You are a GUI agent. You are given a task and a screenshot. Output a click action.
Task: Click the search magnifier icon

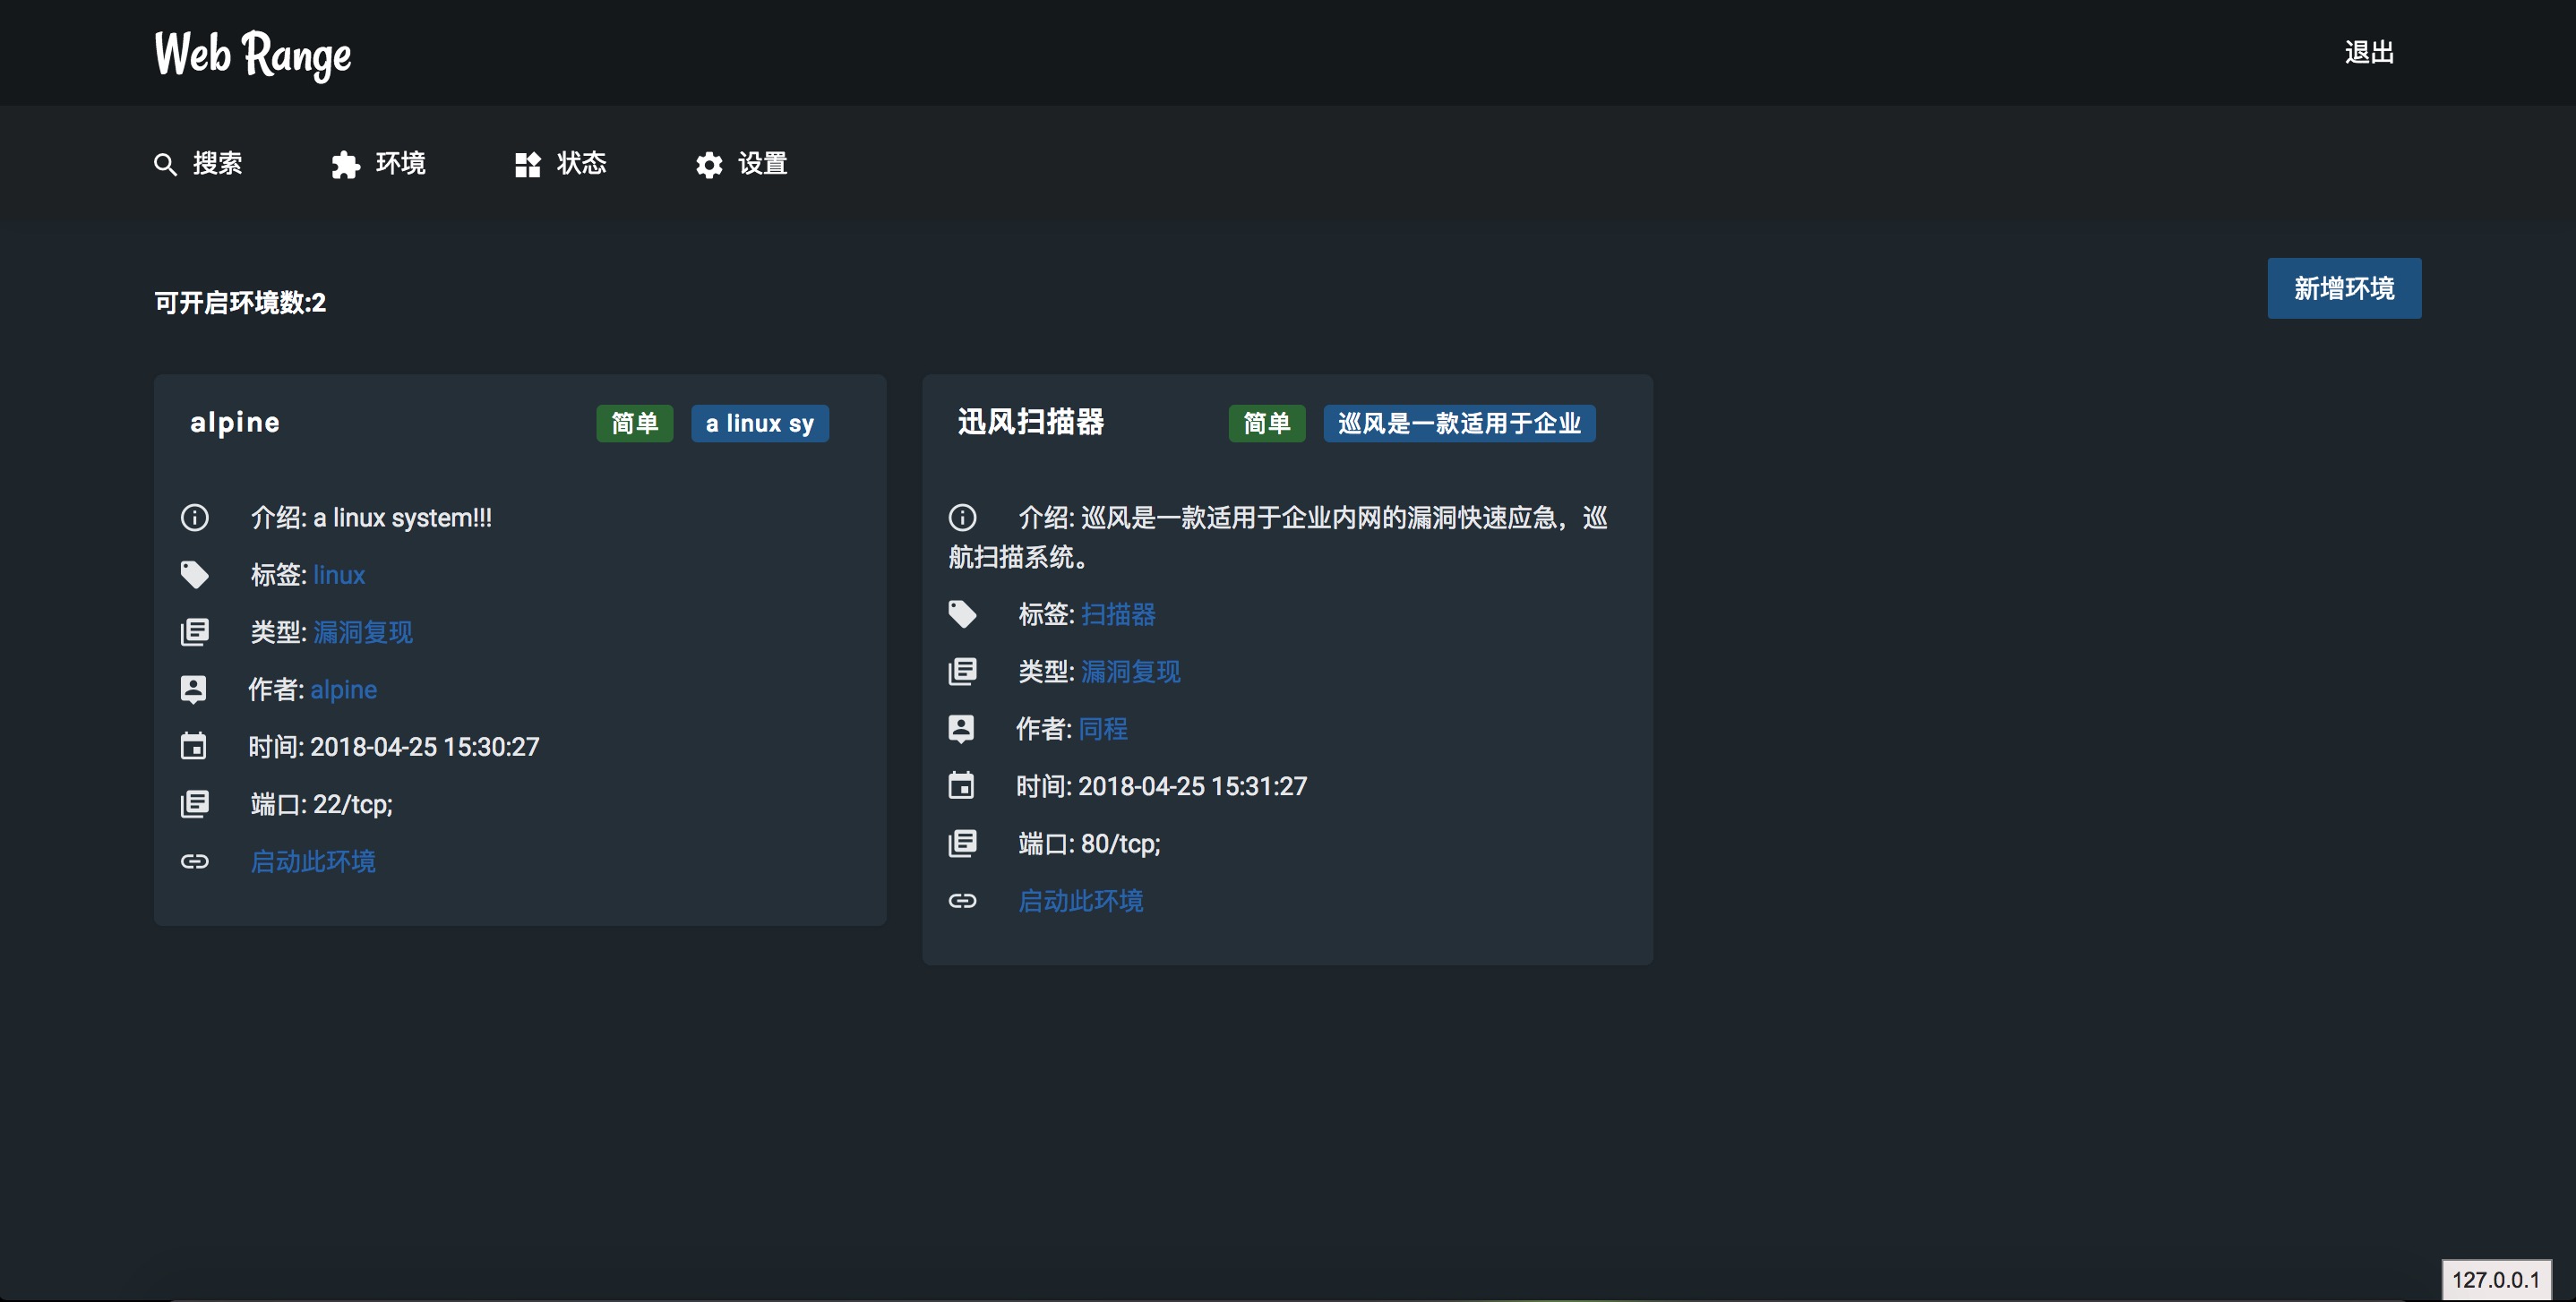165,164
